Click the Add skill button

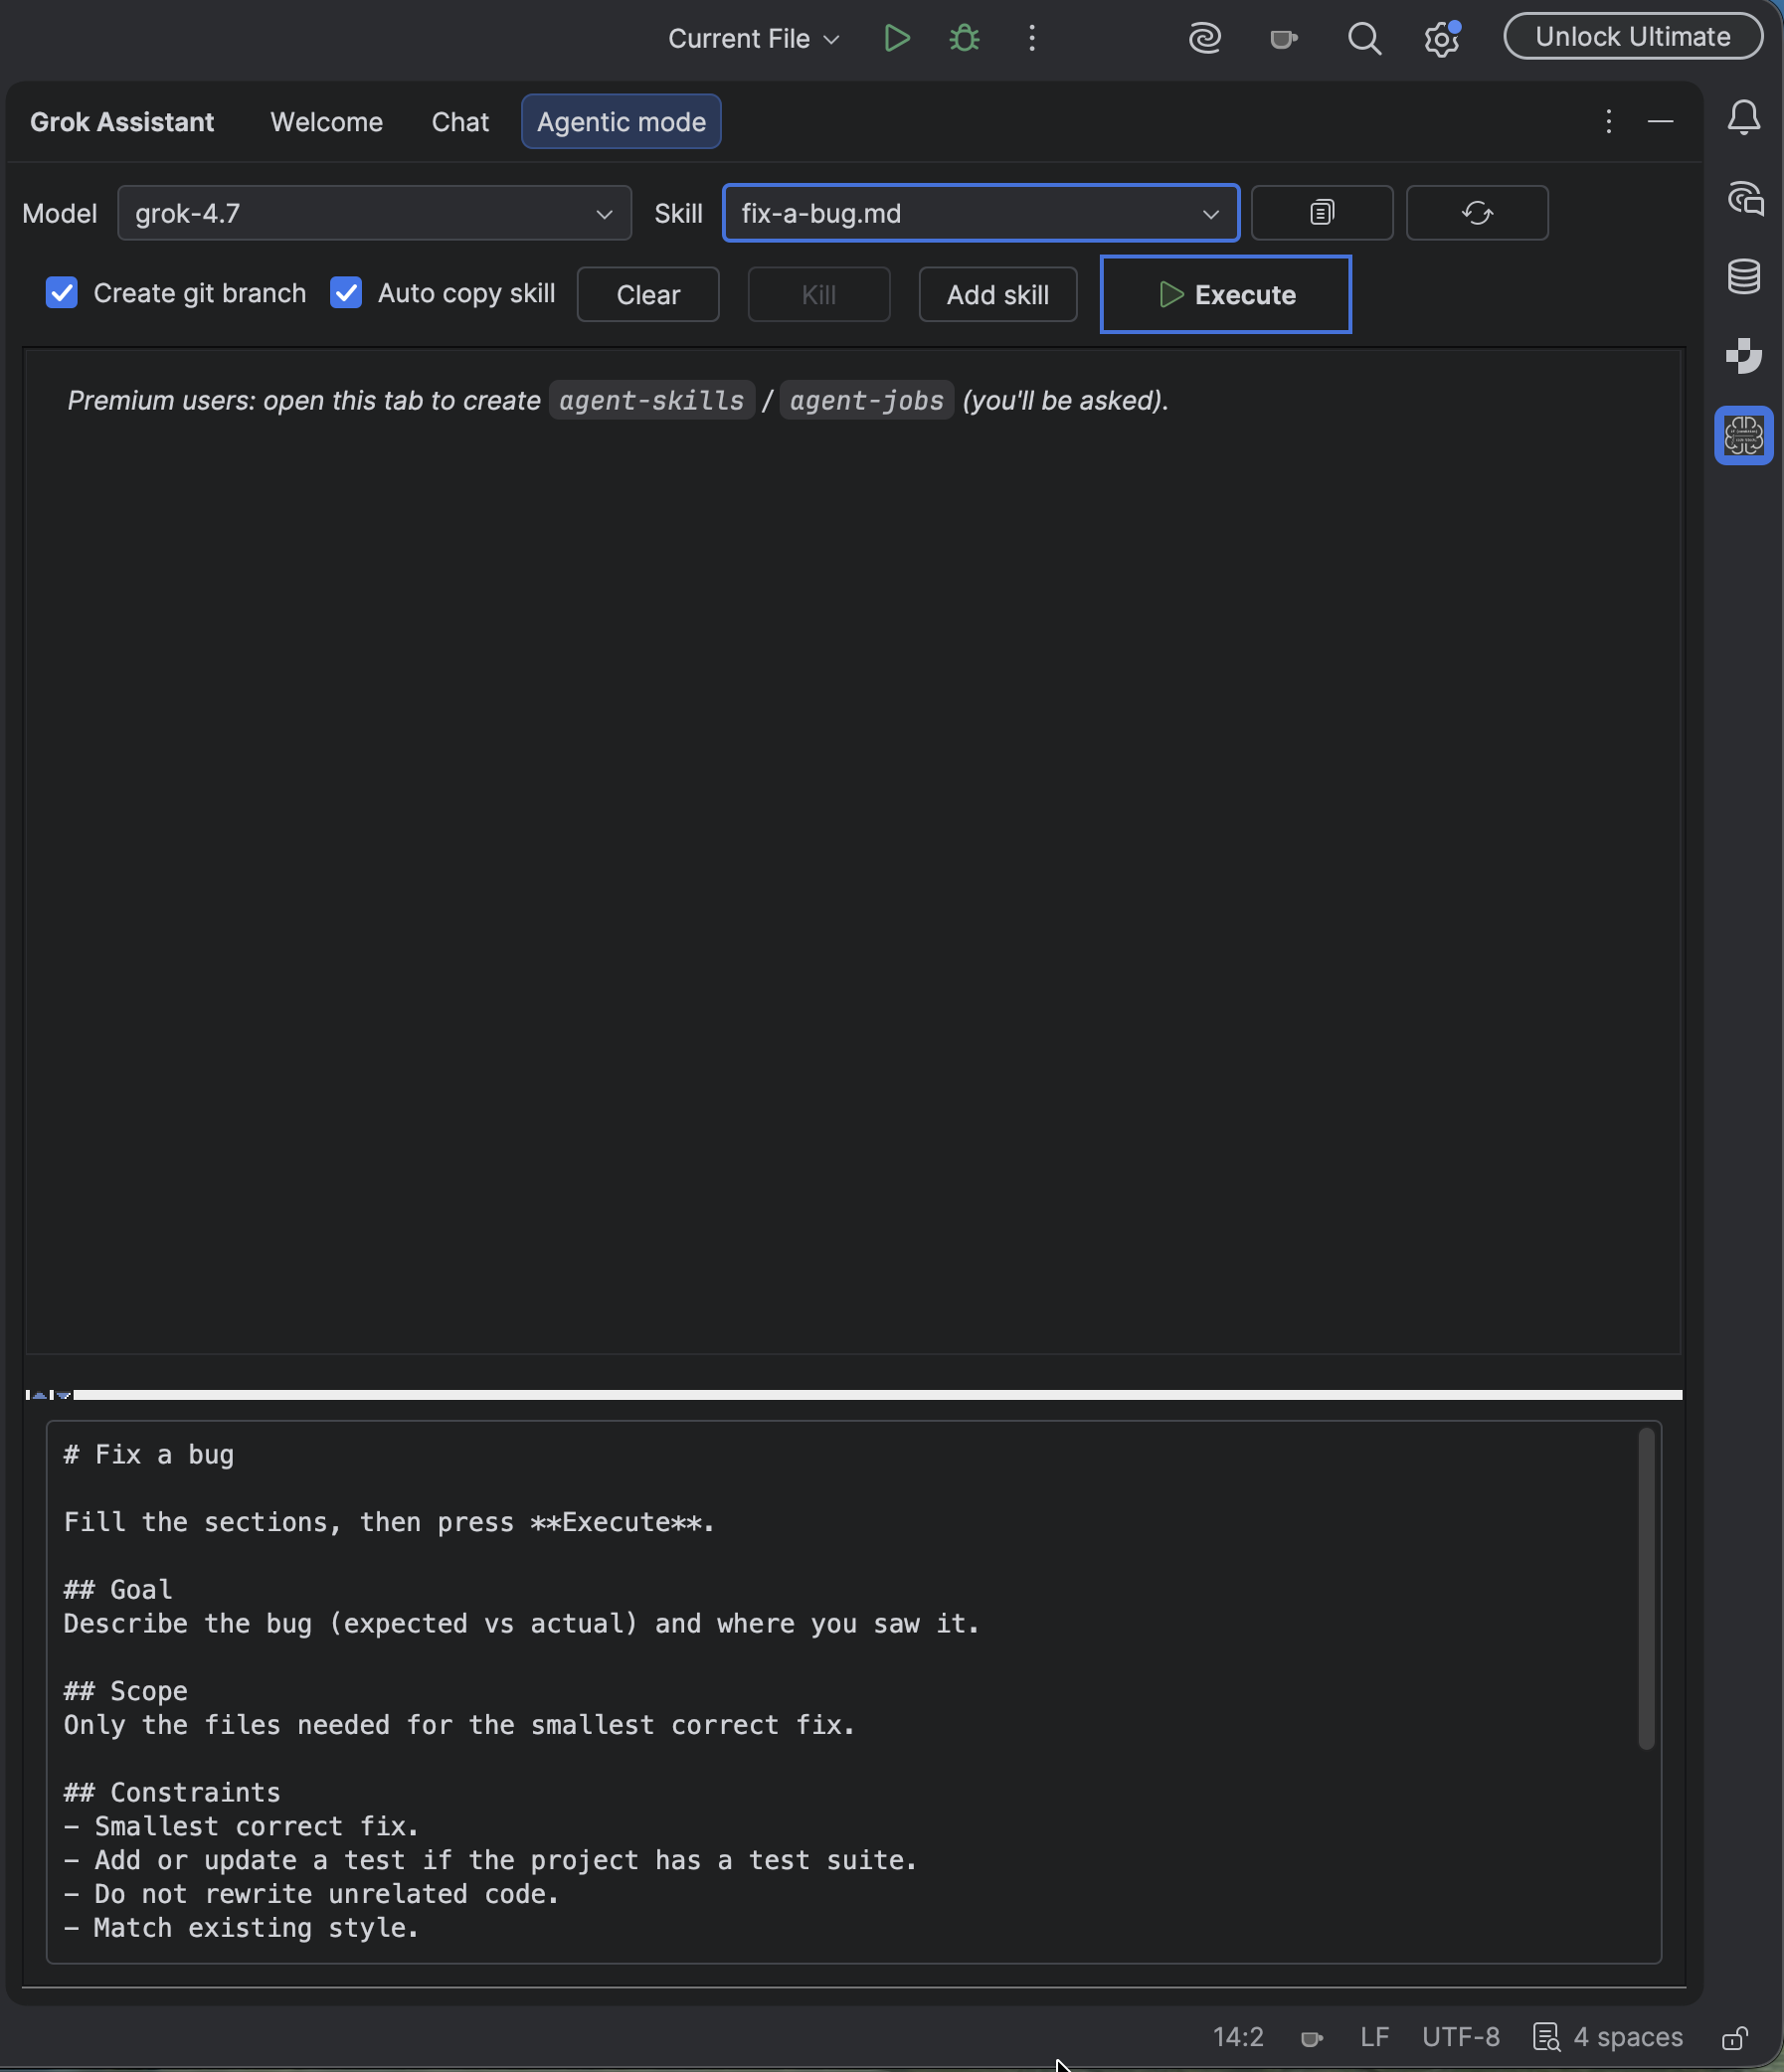998,295
